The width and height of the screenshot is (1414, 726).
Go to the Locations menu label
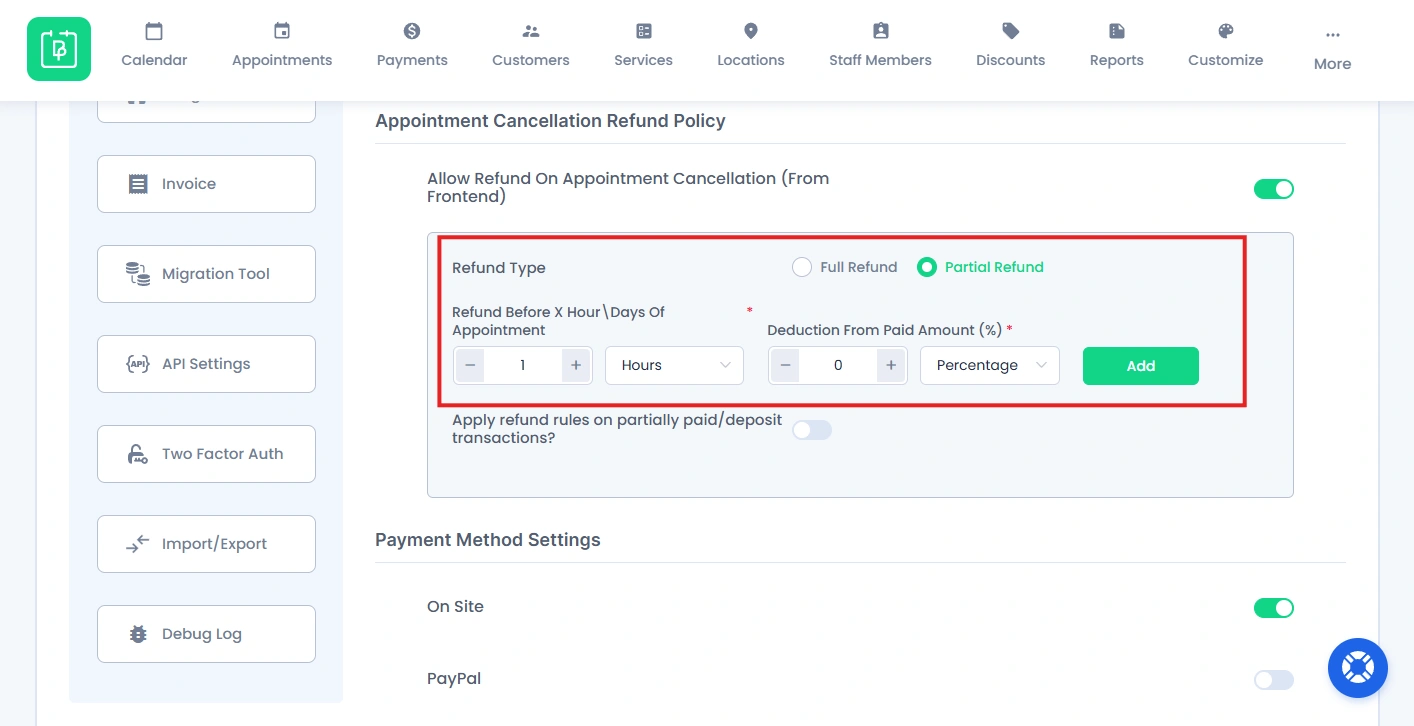point(751,60)
